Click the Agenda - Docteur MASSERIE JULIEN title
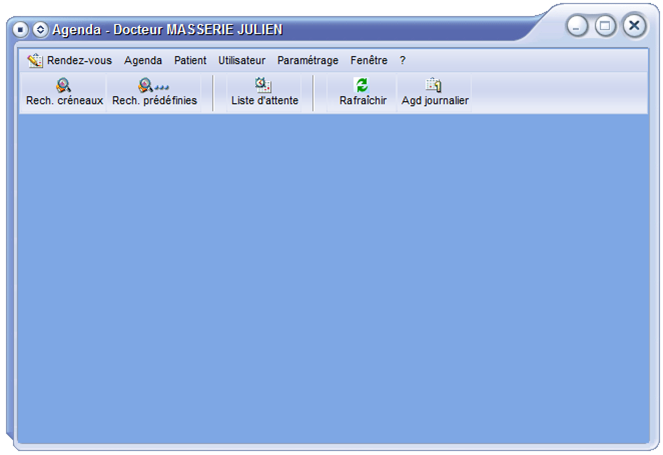Image resolution: width=663 pixels, height=455 pixels. point(167,30)
